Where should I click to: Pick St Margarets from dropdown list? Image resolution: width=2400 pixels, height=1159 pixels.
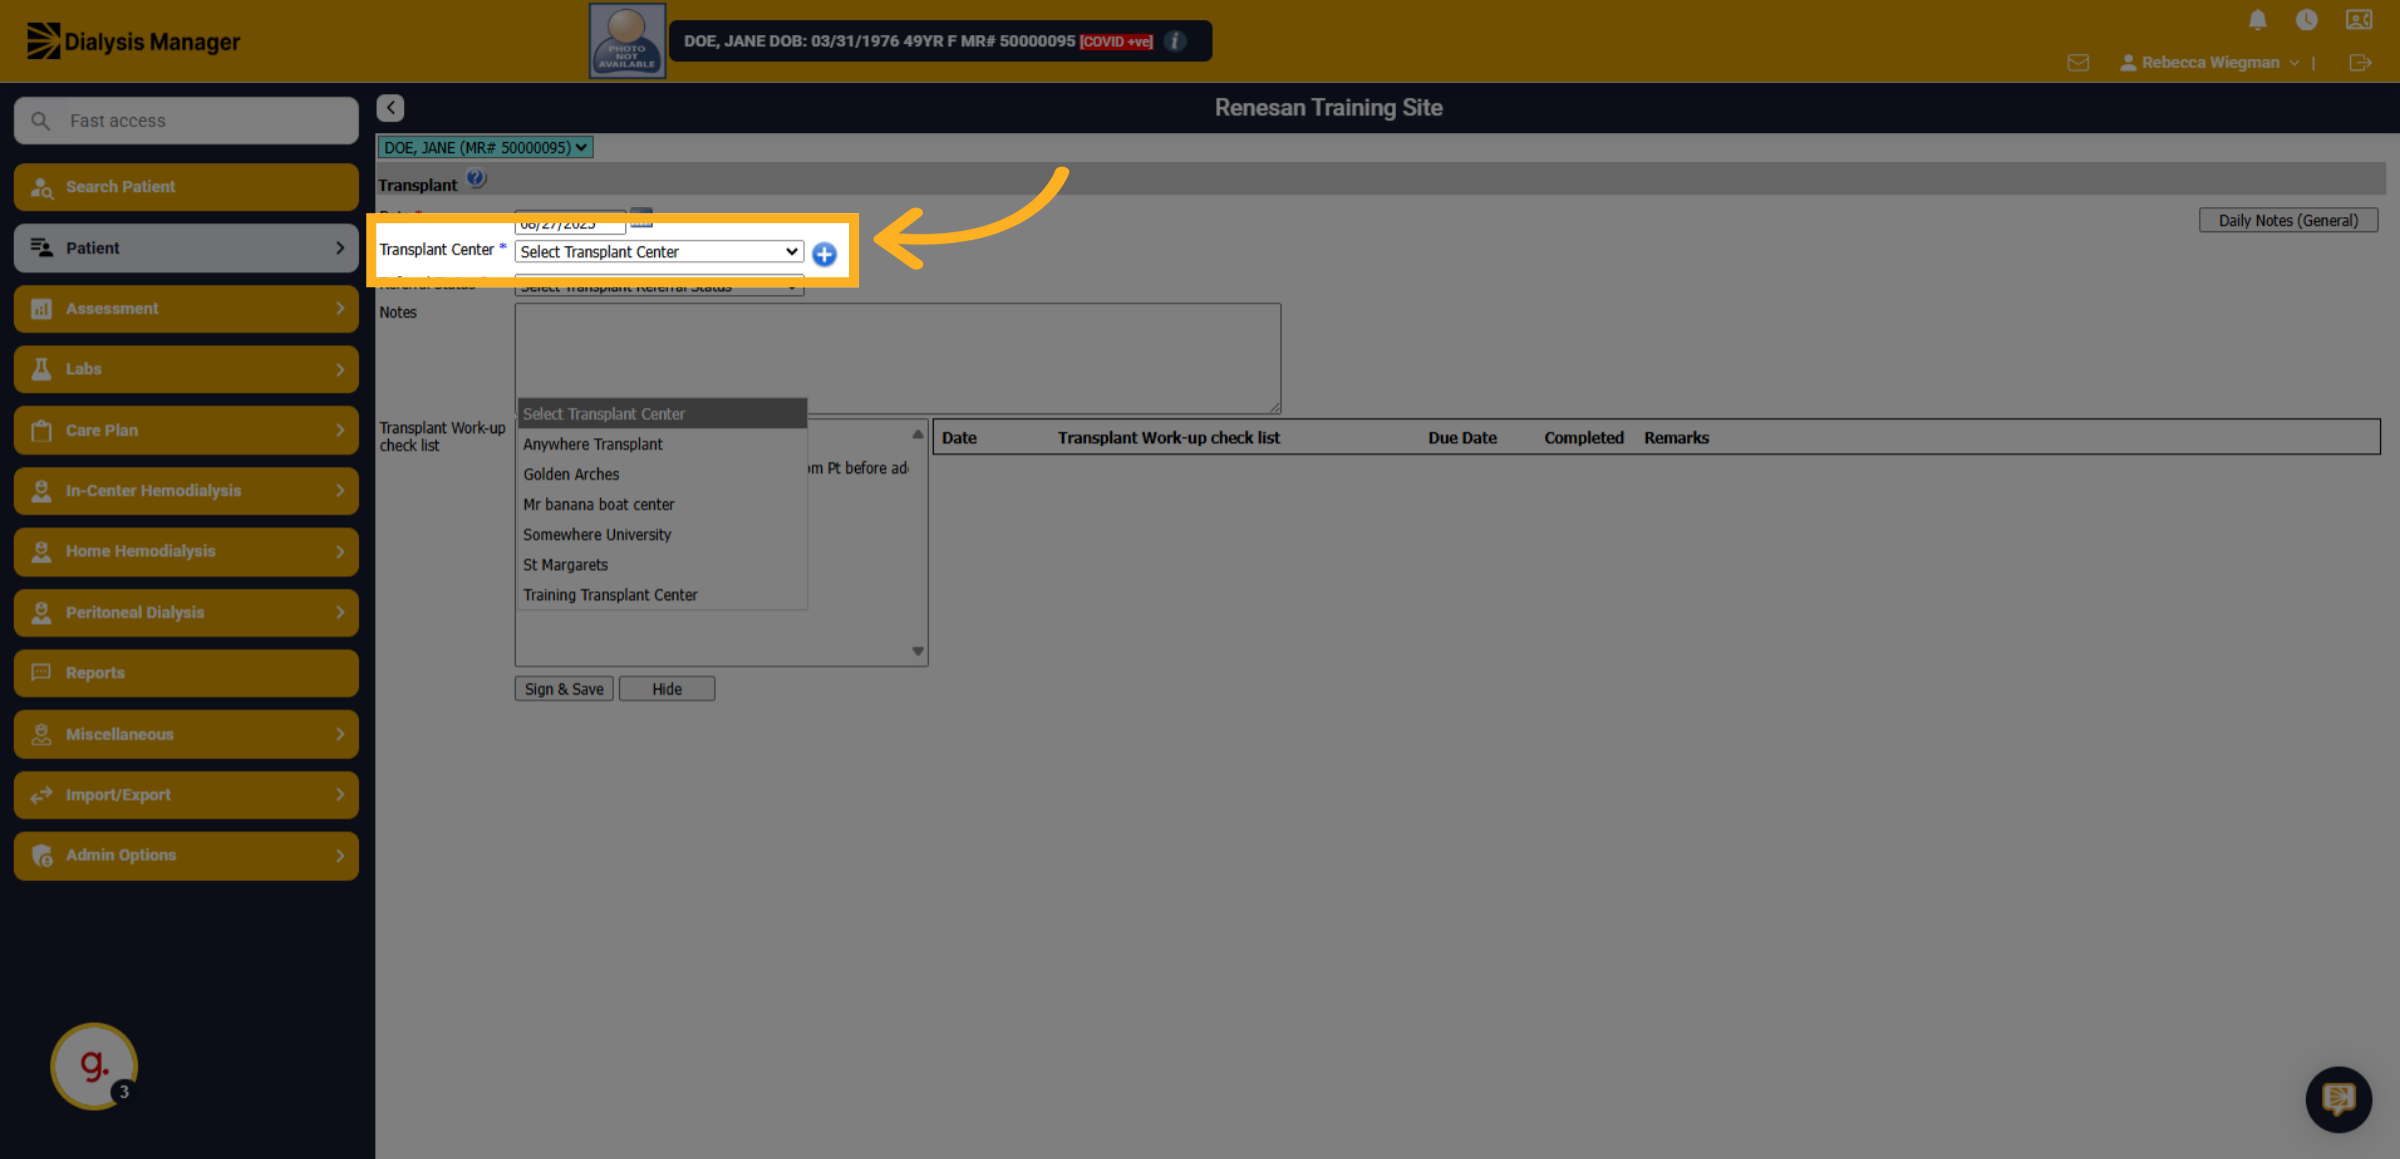click(x=662, y=565)
